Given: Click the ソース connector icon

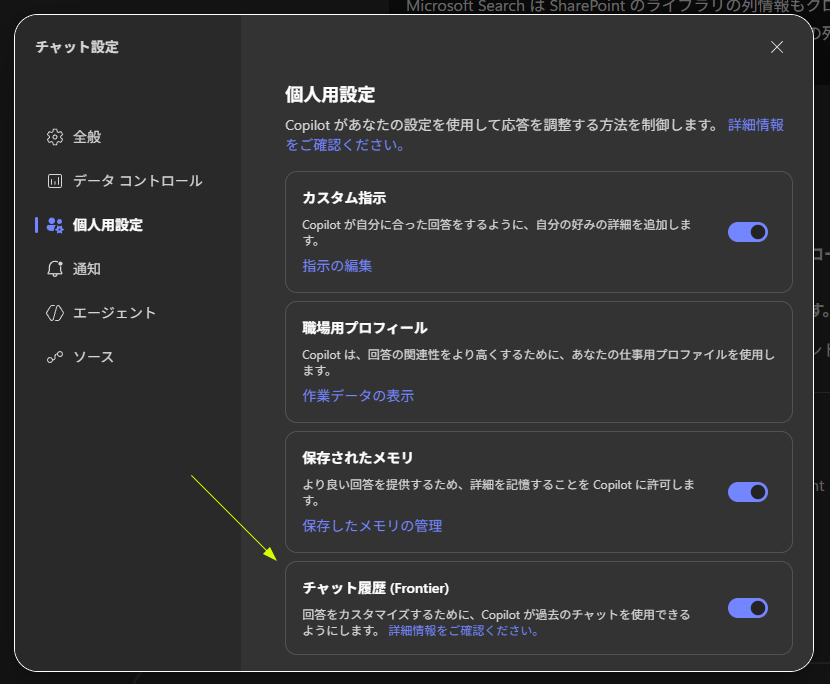Looking at the screenshot, I should point(55,357).
